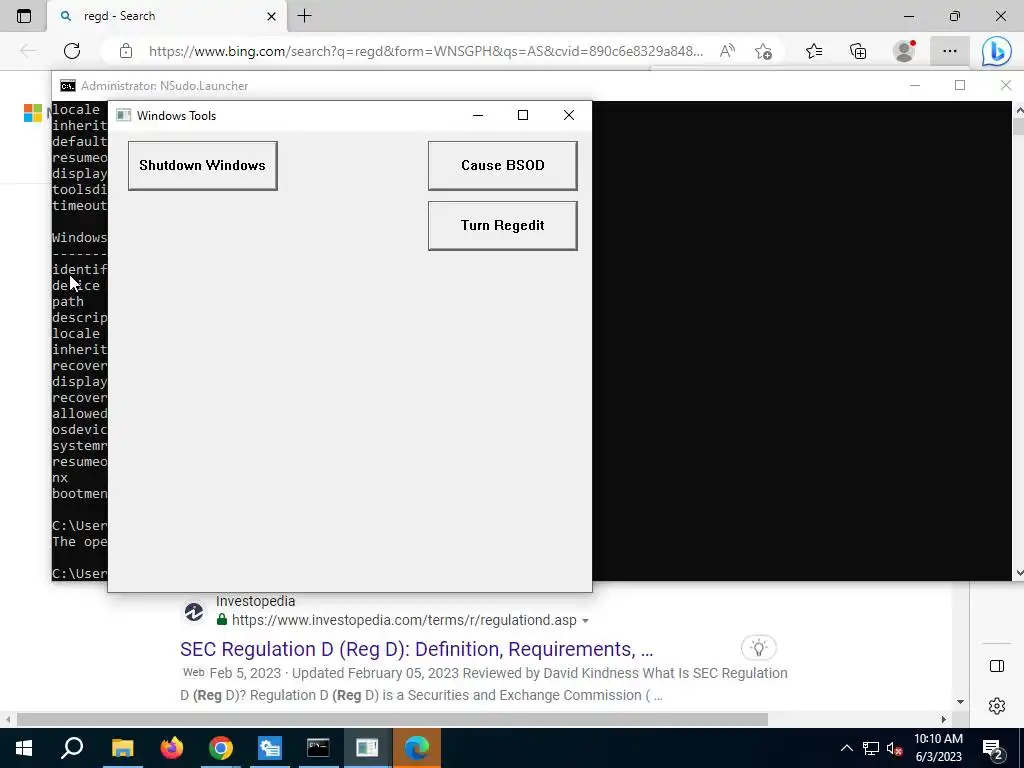The height and width of the screenshot is (768, 1024).
Task: Maximize the NSudo.Launcher console window
Action: point(960,86)
